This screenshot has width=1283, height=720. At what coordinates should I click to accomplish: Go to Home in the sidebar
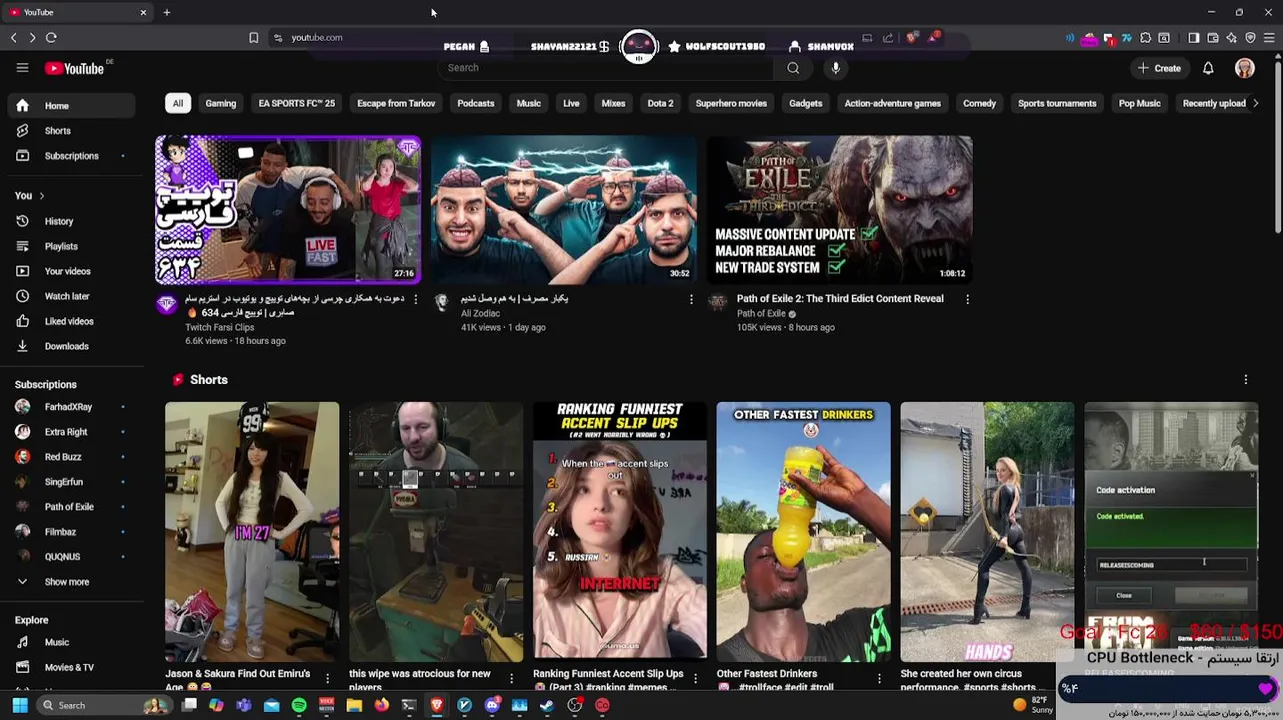click(71, 106)
